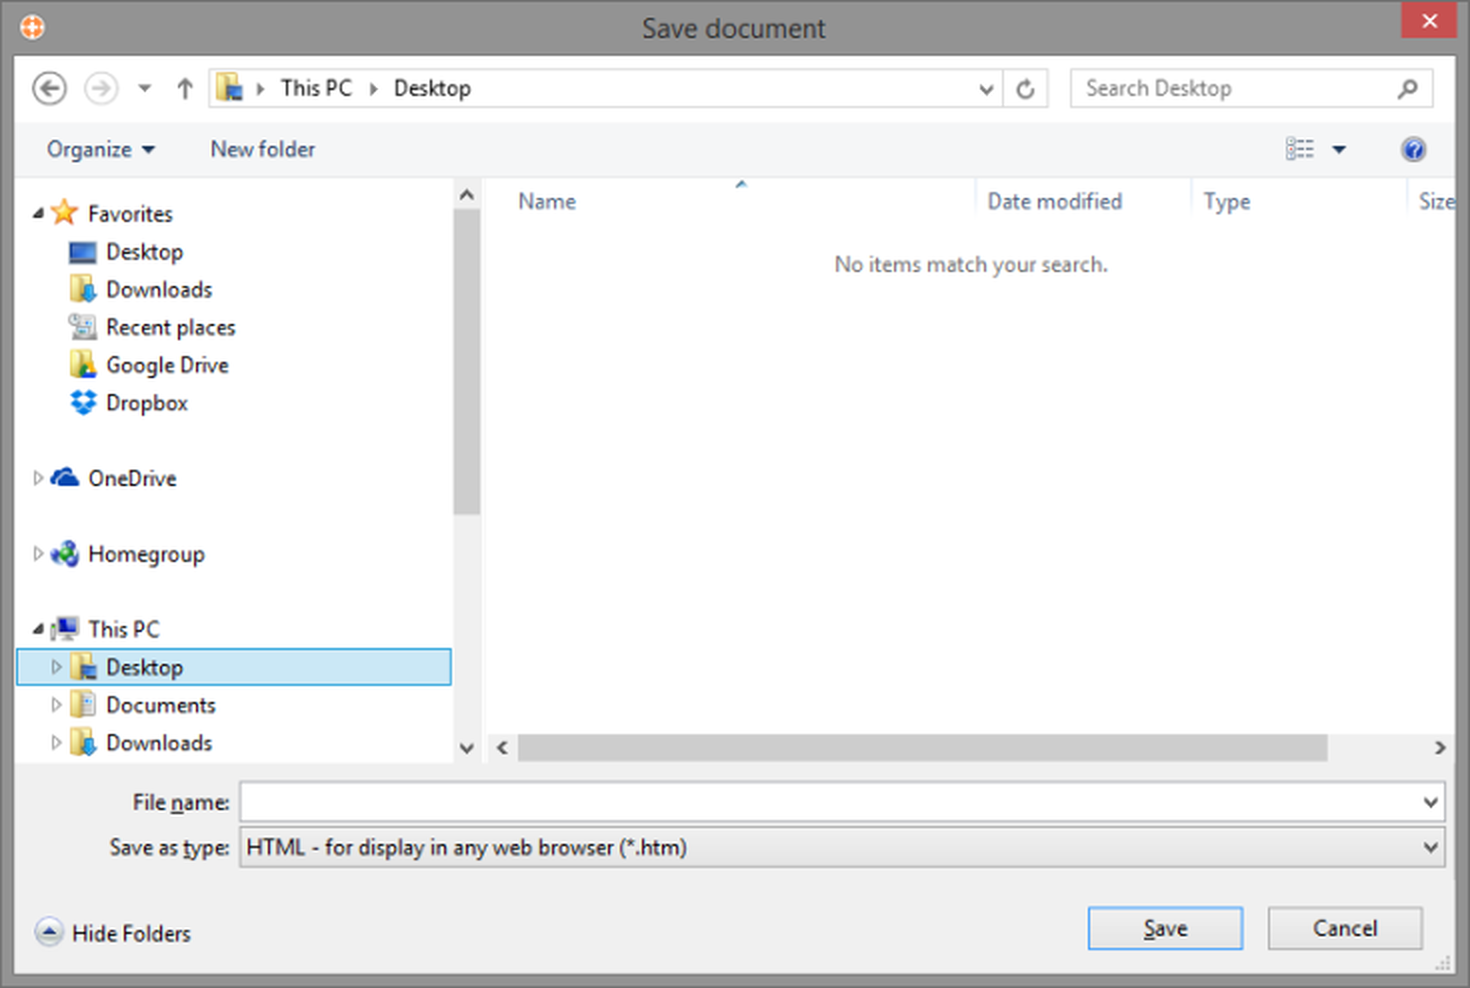
Task: Click the horizontal scrollbar in file list
Action: (921, 748)
